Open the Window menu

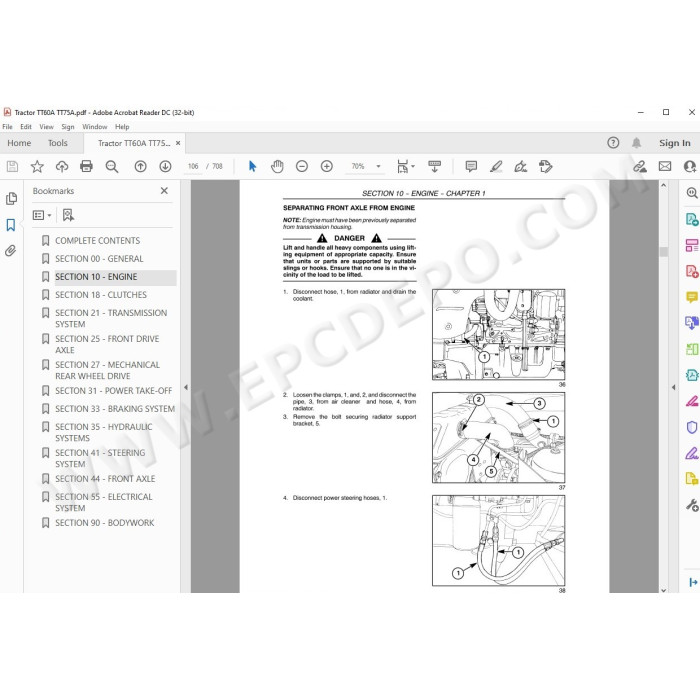coord(95,127)
